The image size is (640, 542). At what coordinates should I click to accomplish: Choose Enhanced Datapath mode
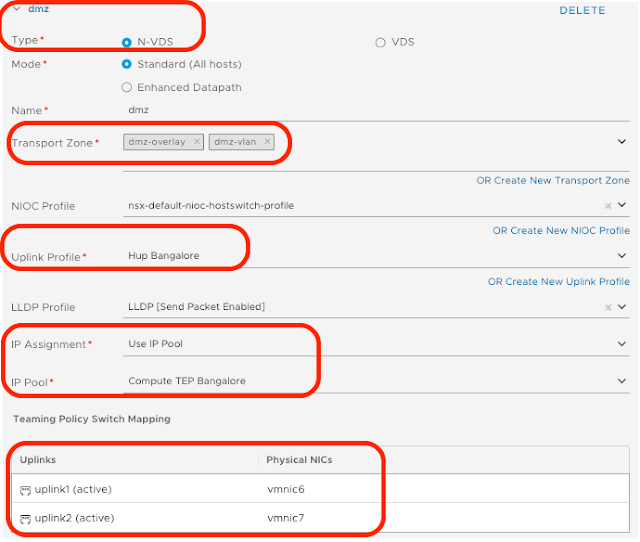click(127, 87)
